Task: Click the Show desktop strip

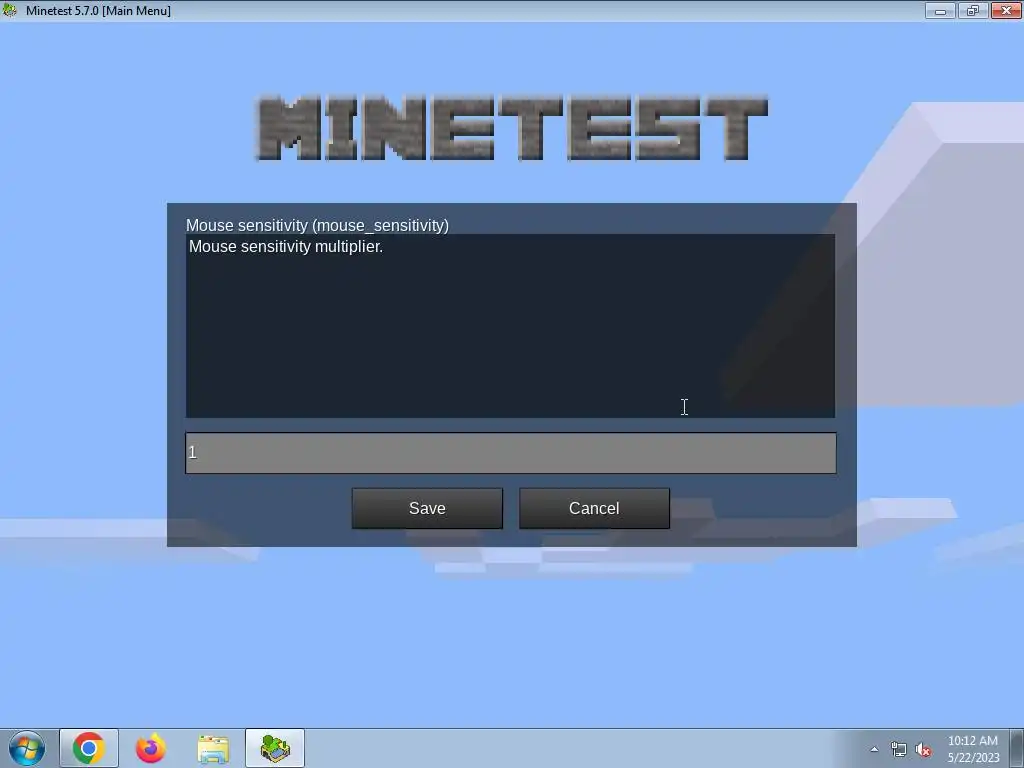Action: click(1017, 748)
